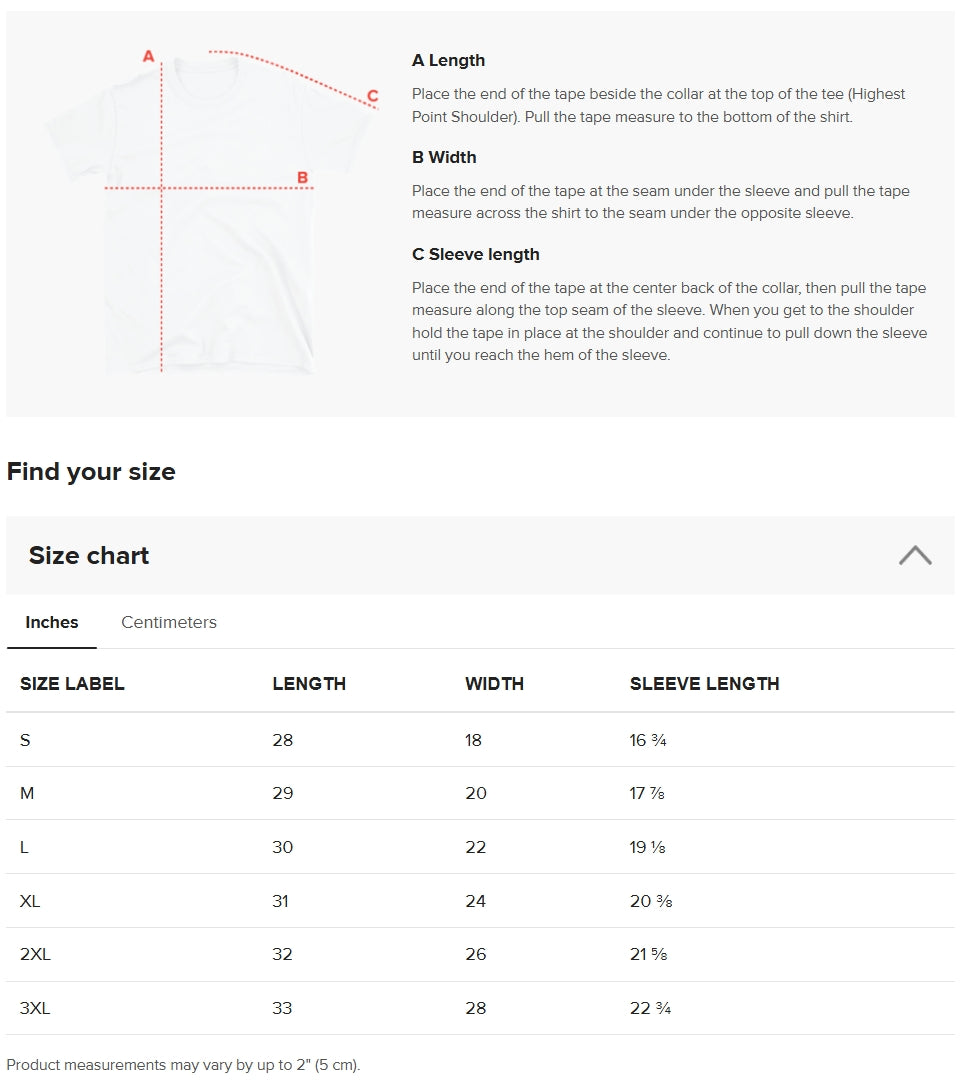This screenshot has height=1084, width=972.
Task: Click the A Length instruction heading
Action: (x=449, y=61)
